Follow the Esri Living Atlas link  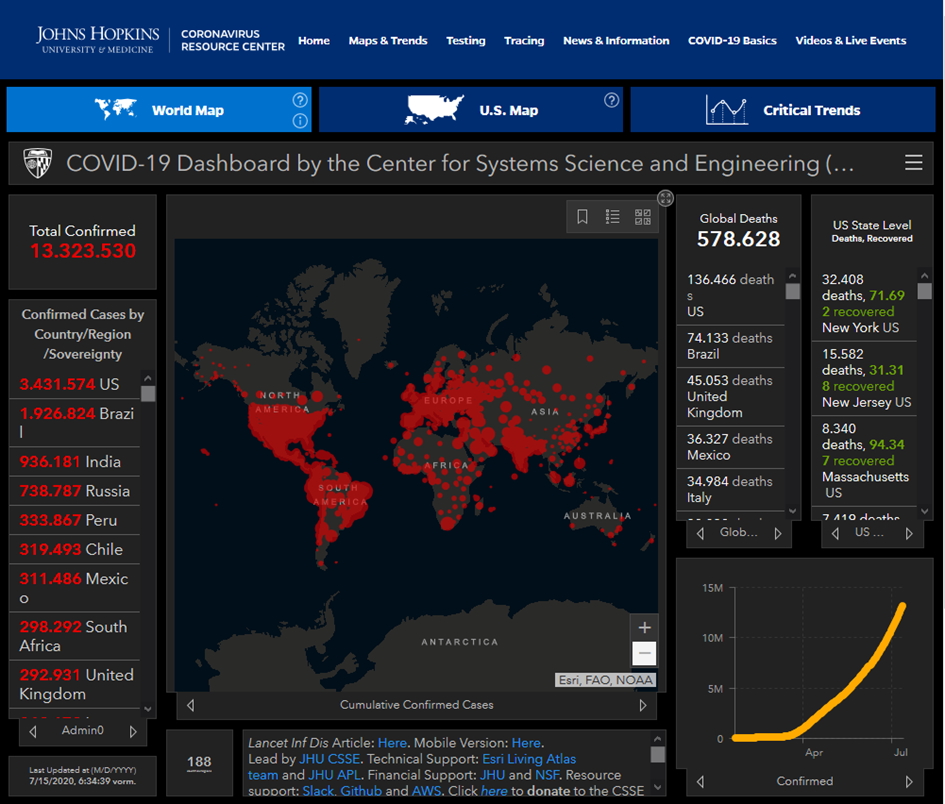(x=529, y=759)
